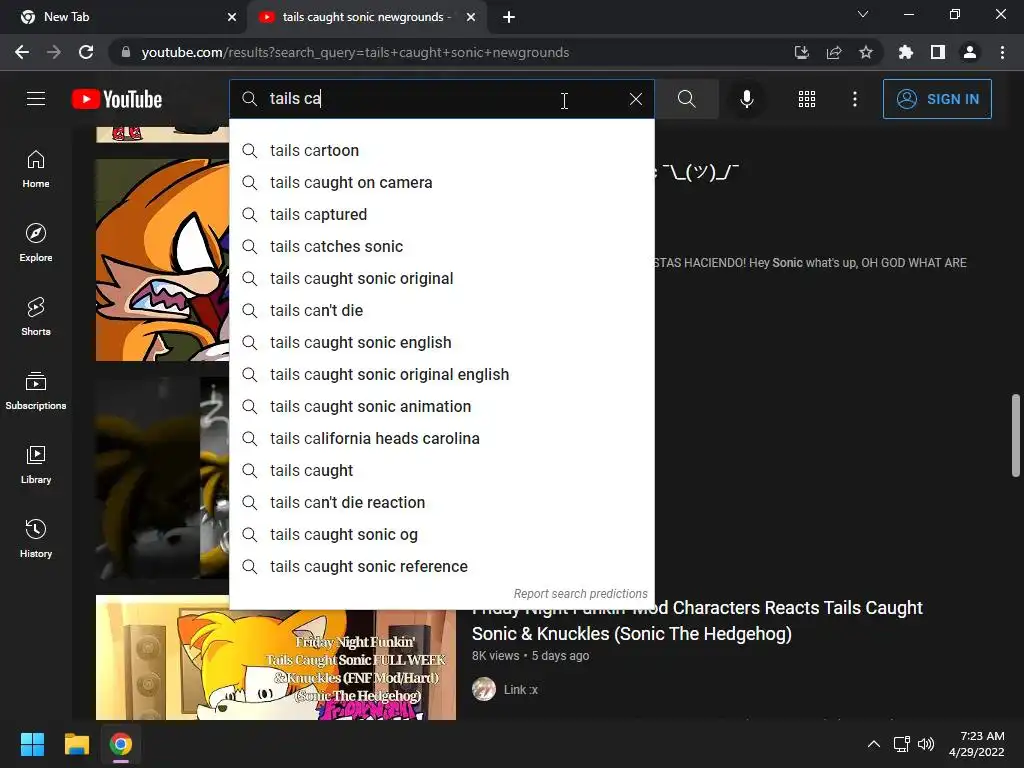Select 'tails california heads carolina' suggestion
This screenshot has height=768, width=1024.
coord(441,438)
